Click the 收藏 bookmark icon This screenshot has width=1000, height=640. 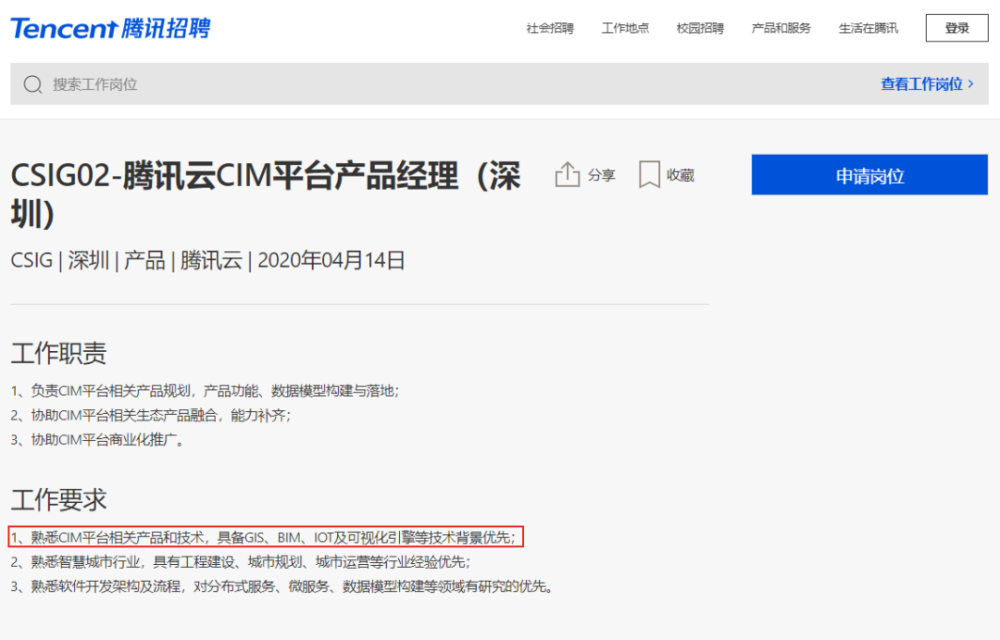click(649, 174)
